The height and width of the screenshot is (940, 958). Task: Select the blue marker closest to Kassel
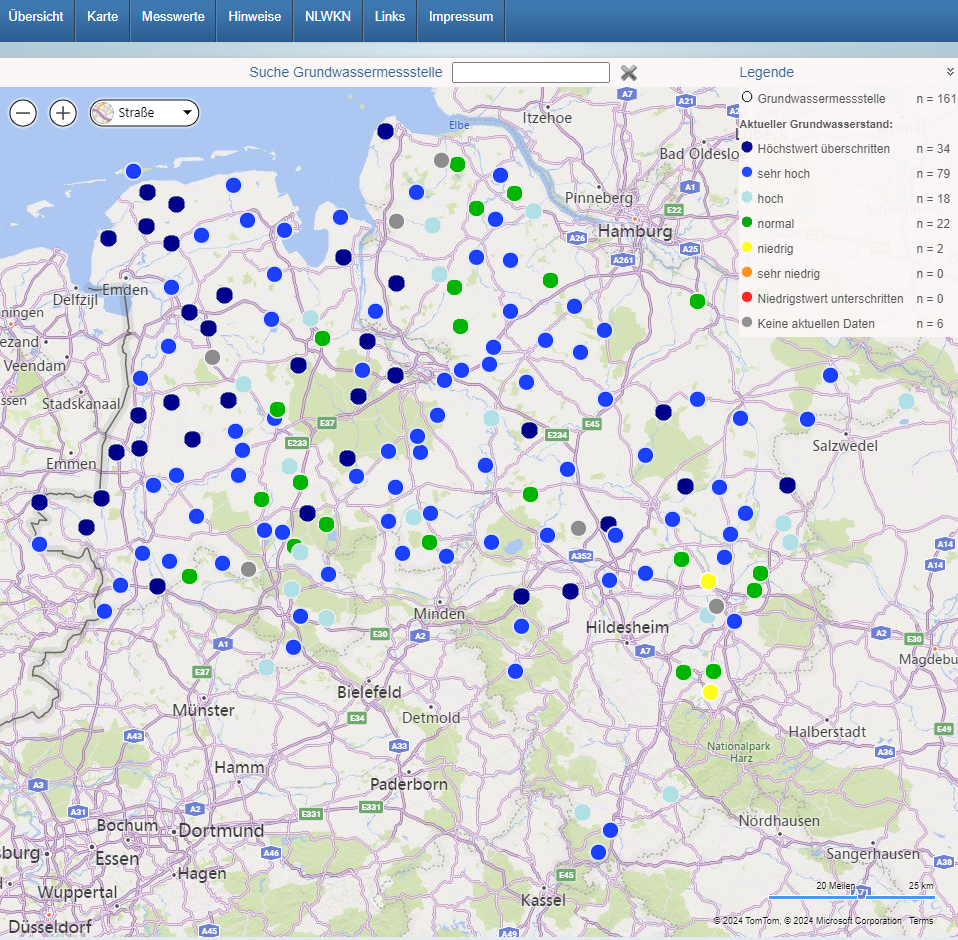pos(598,852)
